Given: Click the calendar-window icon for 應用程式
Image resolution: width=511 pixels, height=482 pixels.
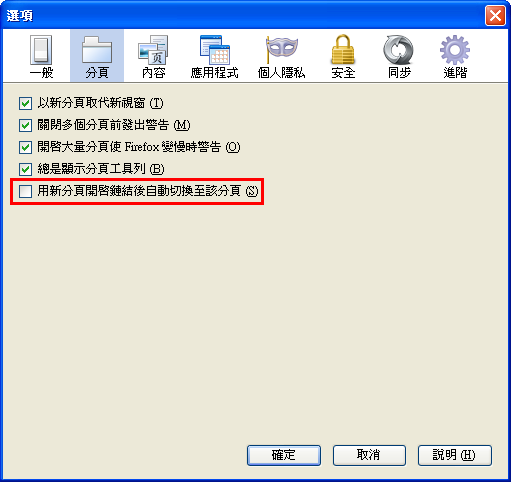Looking at the screenshot, I should (215, 50).
